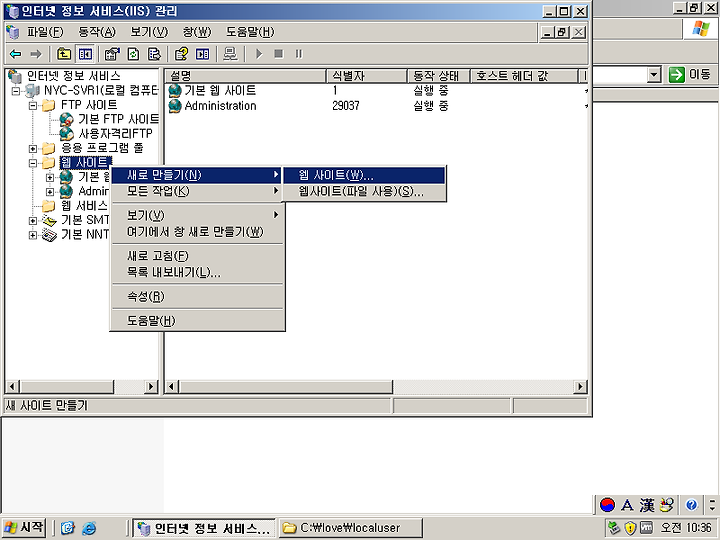This screenshot has height=540, width=720.
Task: Click 기본 웹 사이트 globe icon in list
Action: pyautogui.click(x=174, y=91)
